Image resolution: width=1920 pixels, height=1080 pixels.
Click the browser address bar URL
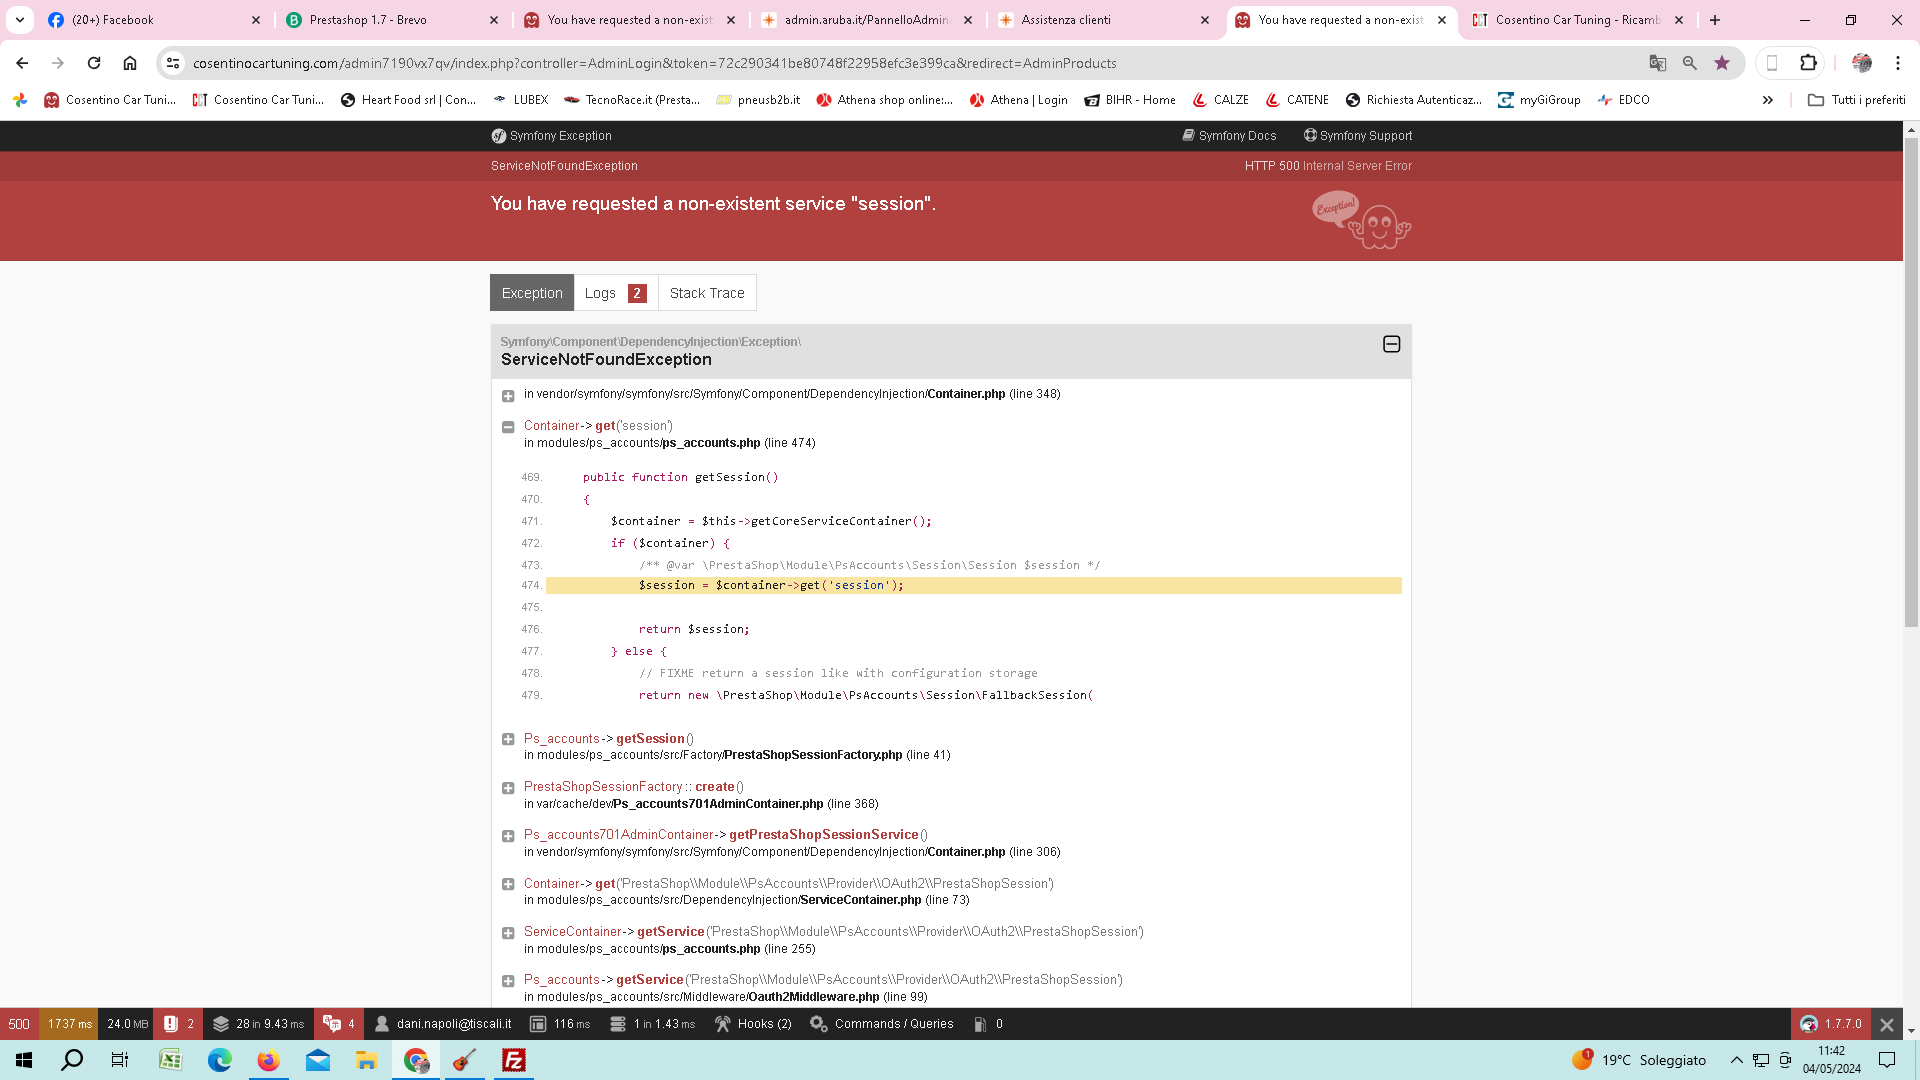654,63
